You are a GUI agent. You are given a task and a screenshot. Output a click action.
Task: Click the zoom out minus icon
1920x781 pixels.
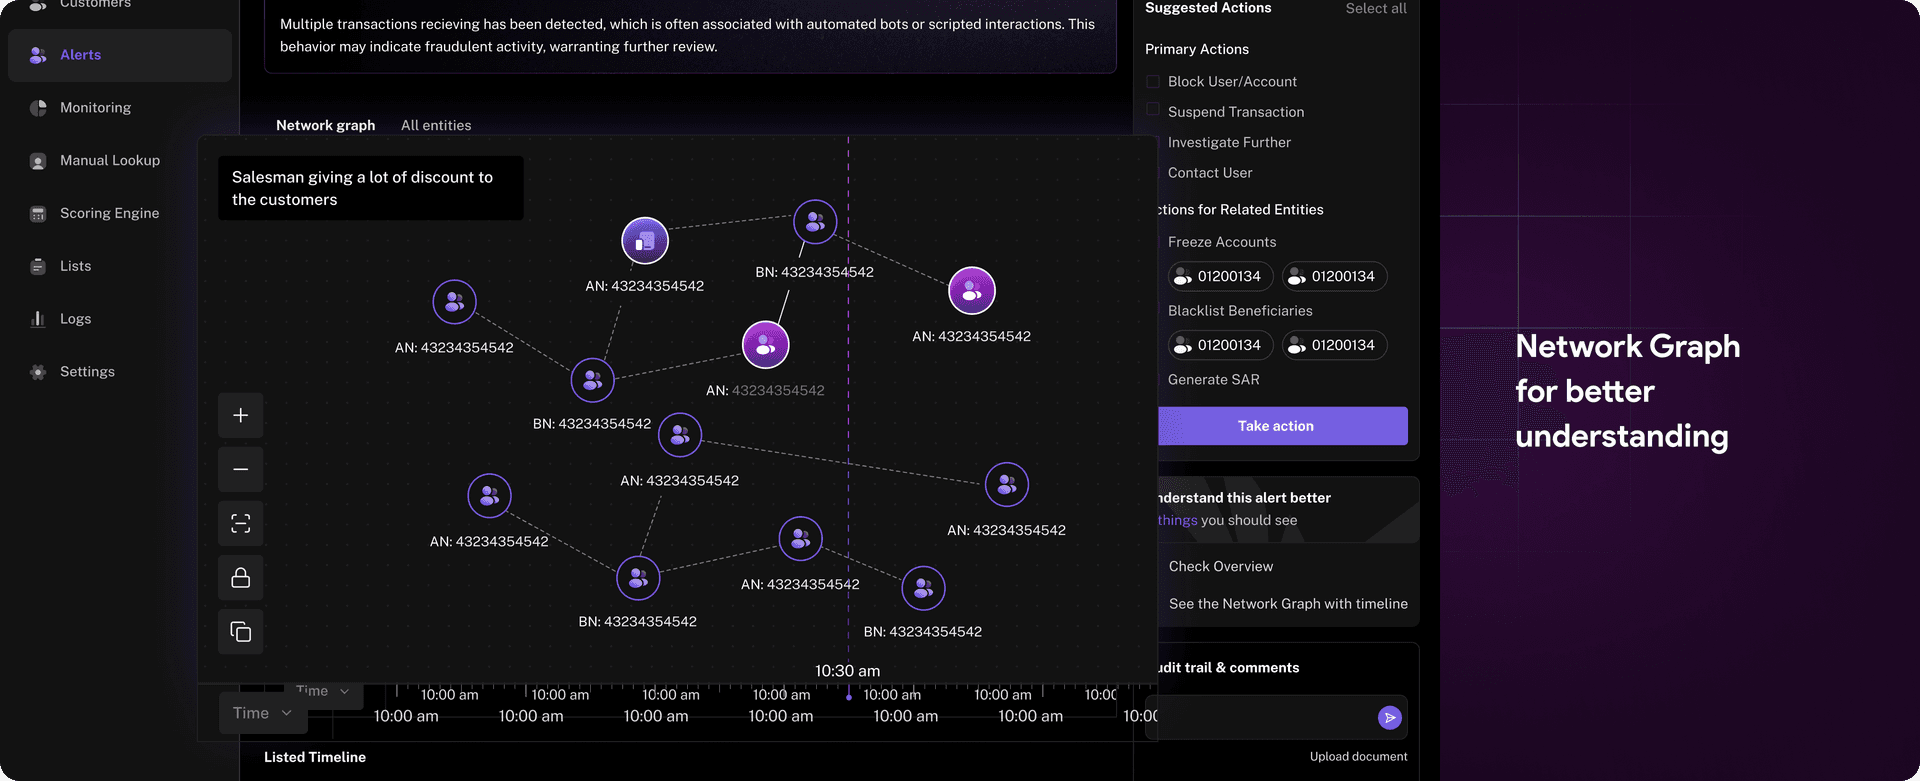click(240, 469)
